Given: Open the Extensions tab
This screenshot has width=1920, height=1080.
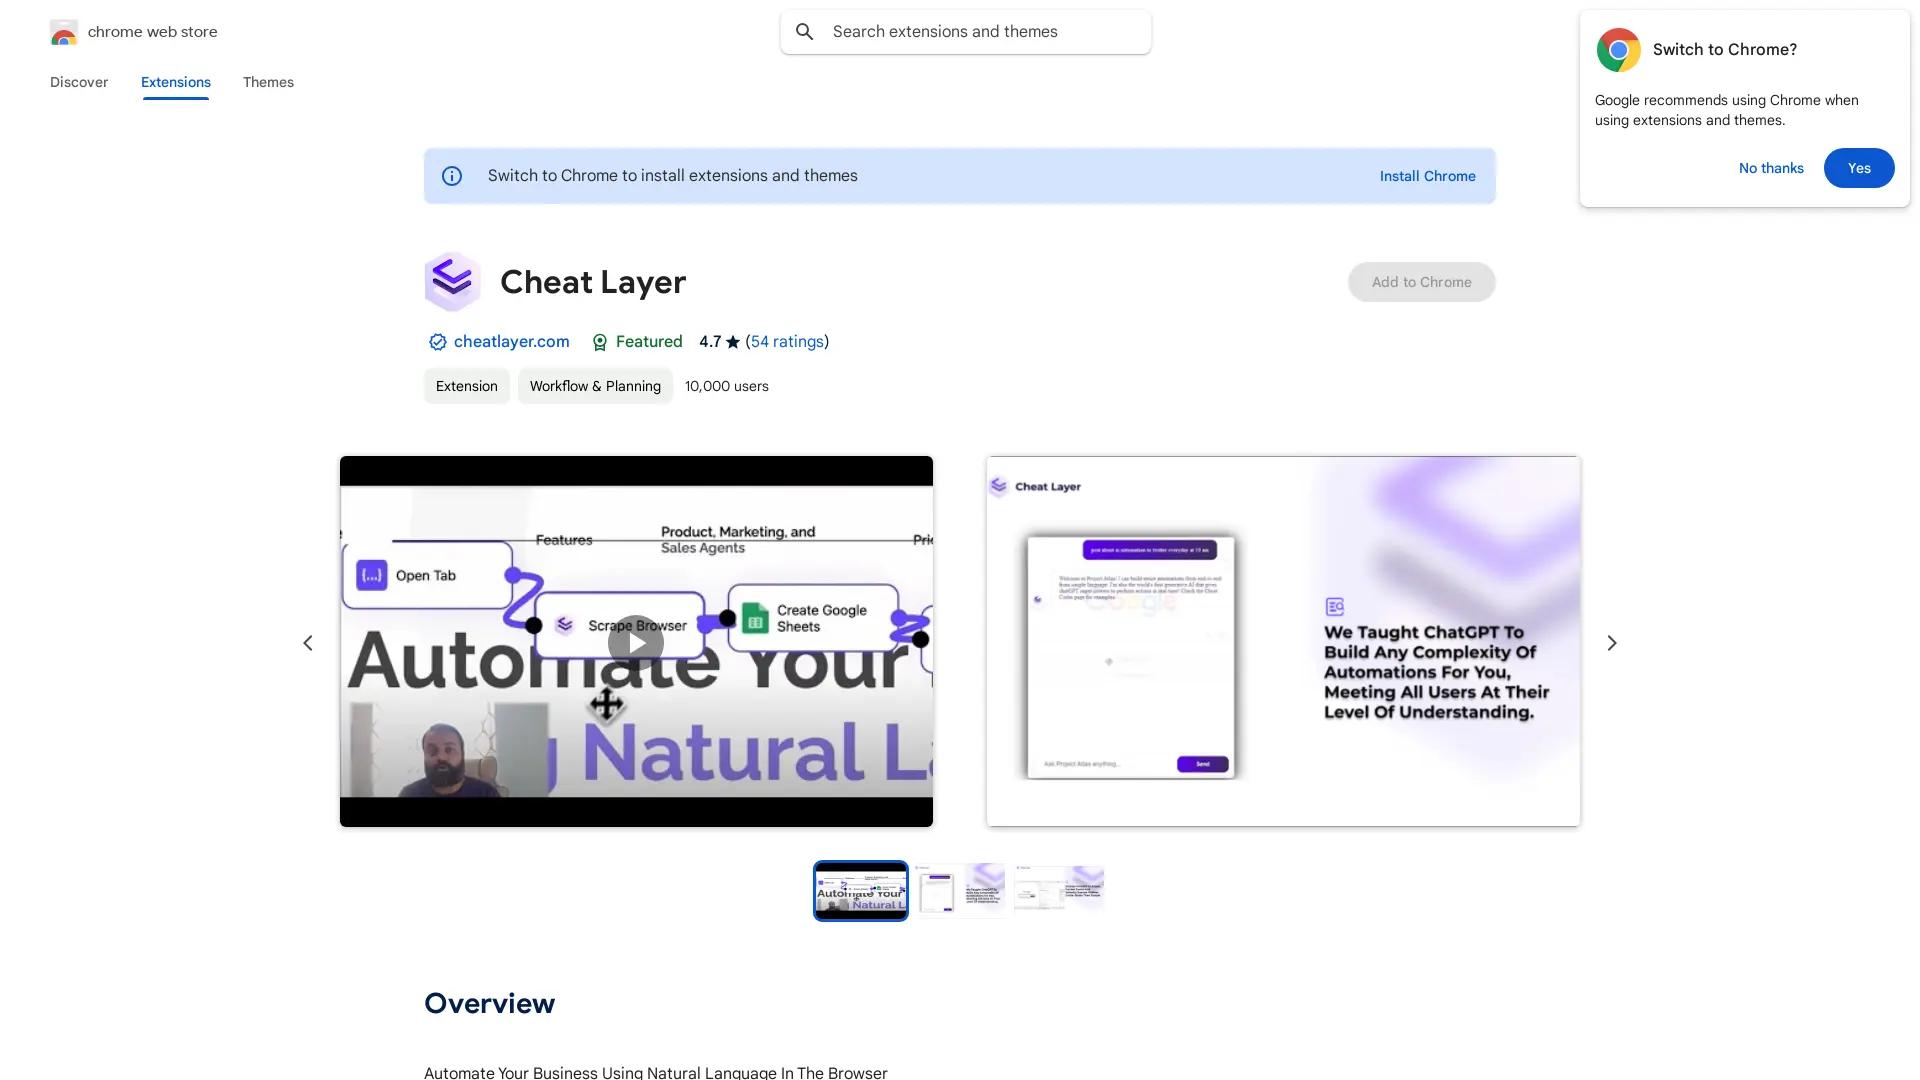Looking at the screenshot, I should [x=176, y=82].
